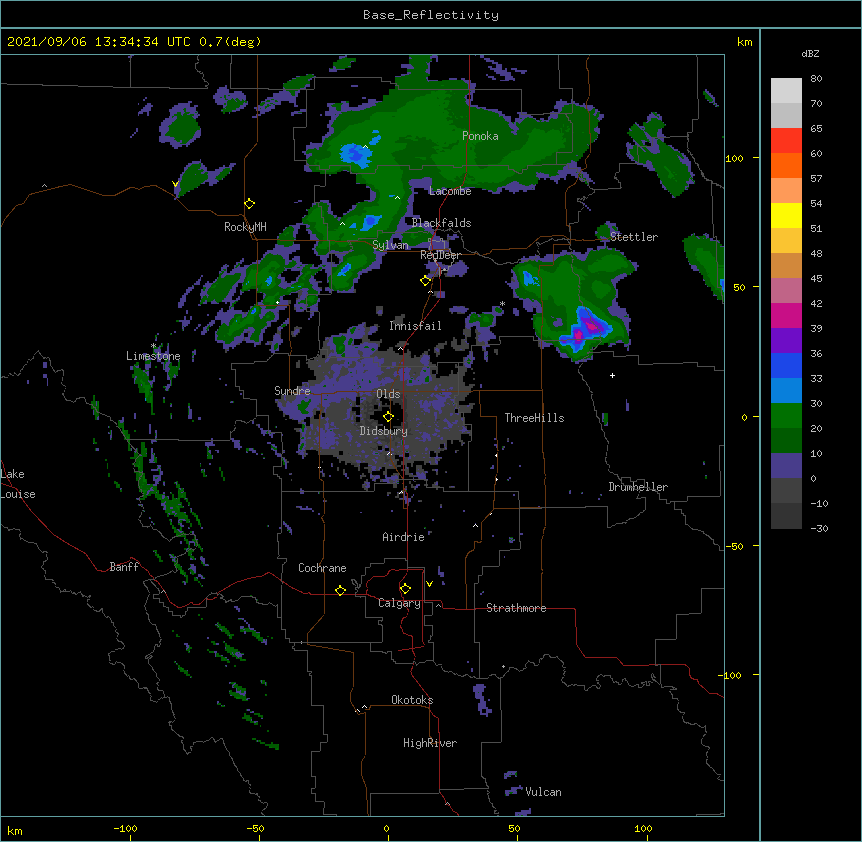The image size is (862, 842).
Task: Select the magenta swatch in the dBZ legend
Action: [x=786, y=315]
